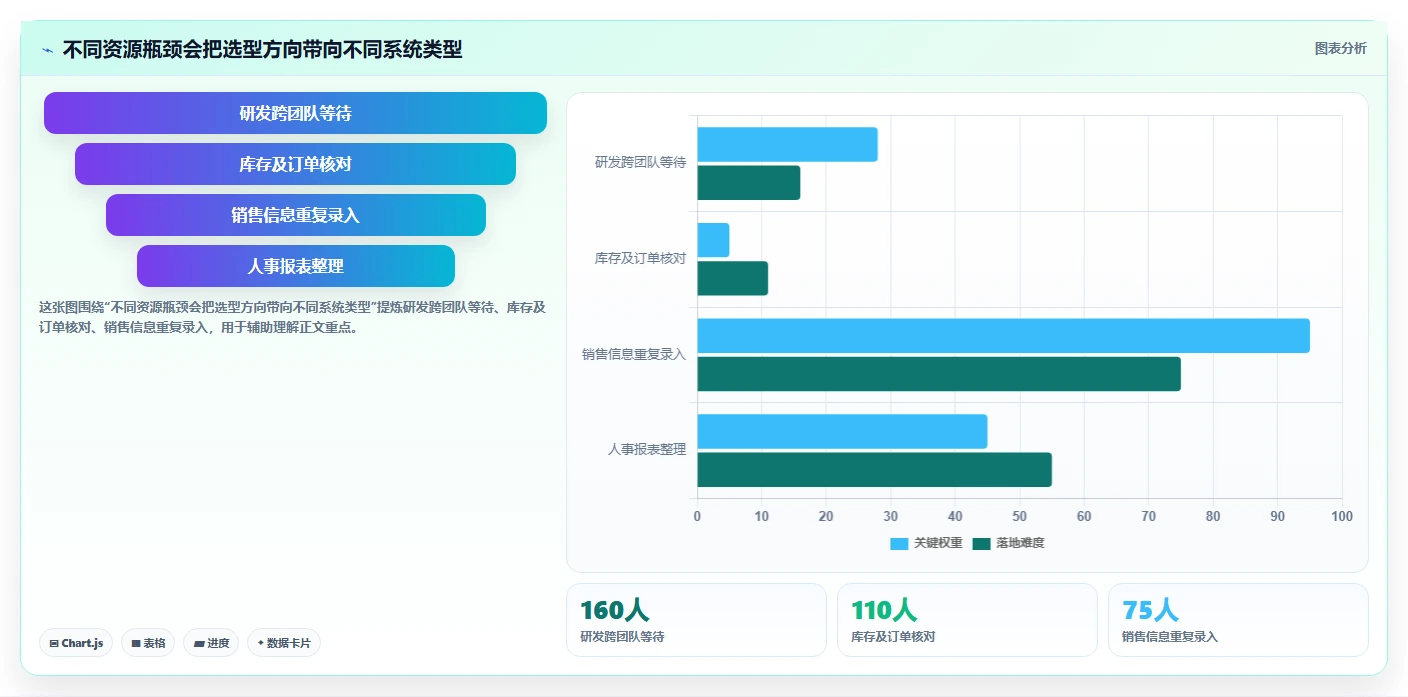Click the 75人 data card
Screen dimensions: 1408x697
tap(1238, 620)
